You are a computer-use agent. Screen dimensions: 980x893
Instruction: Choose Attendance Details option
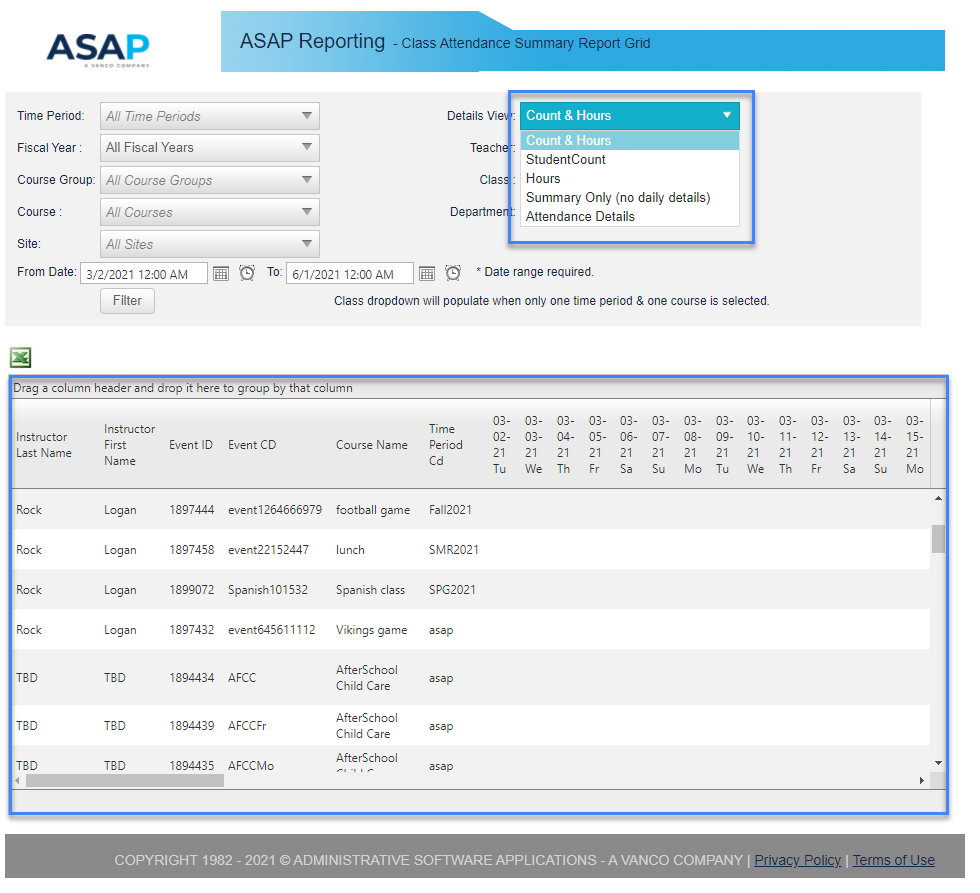(629, 216)
